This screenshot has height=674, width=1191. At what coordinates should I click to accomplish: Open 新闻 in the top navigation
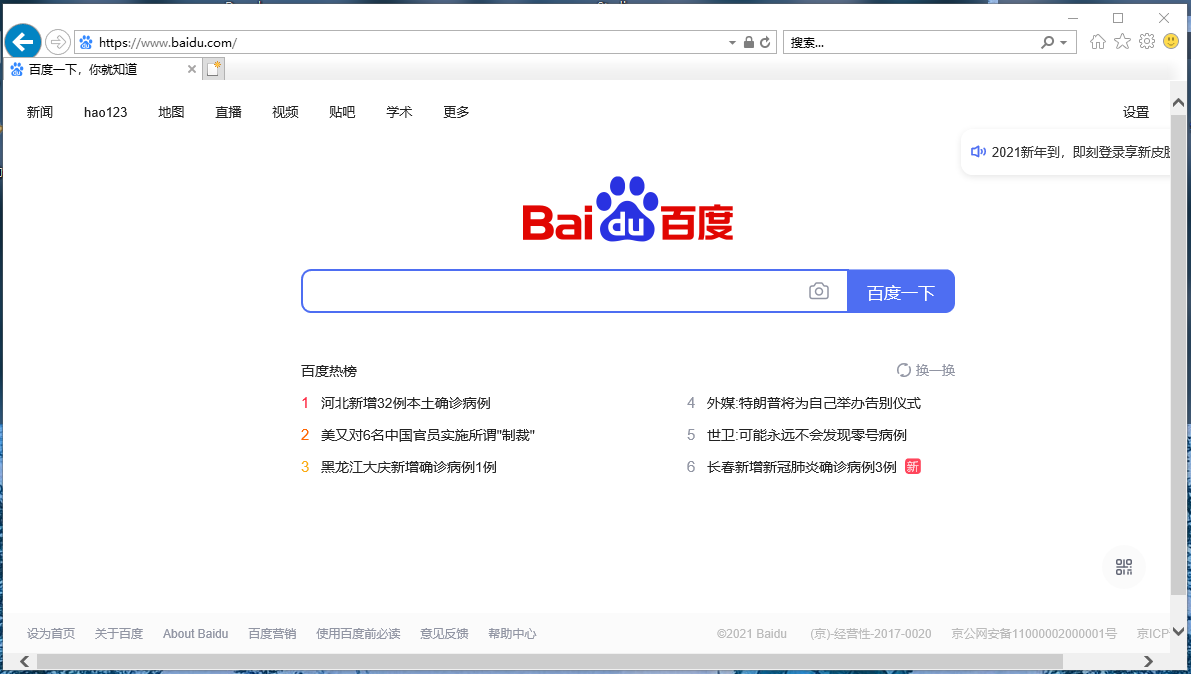coord(39,112)
